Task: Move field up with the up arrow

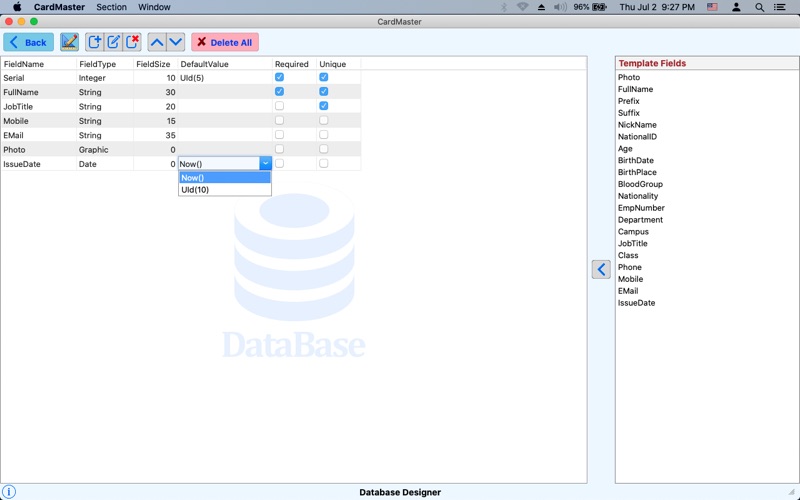Action: point(157,42)
